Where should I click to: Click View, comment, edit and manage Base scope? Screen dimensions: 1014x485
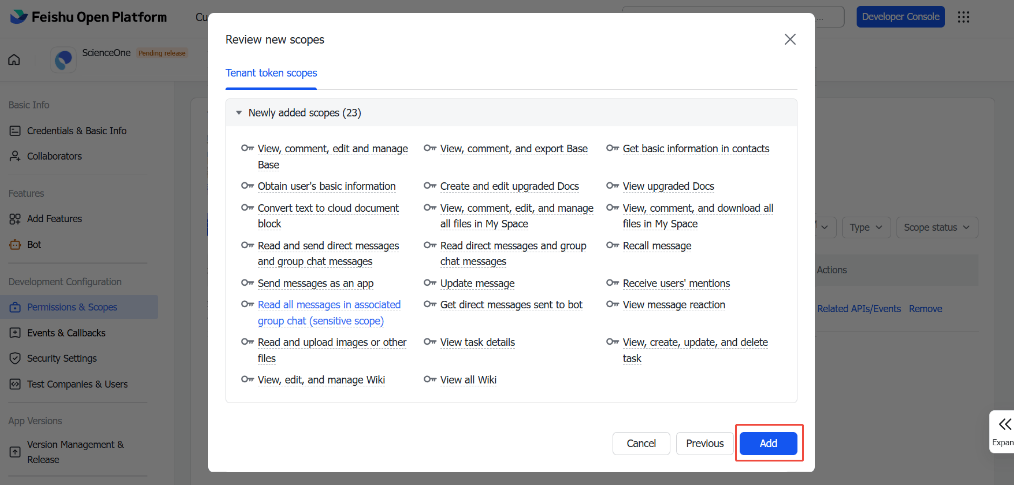coord(333,156)
